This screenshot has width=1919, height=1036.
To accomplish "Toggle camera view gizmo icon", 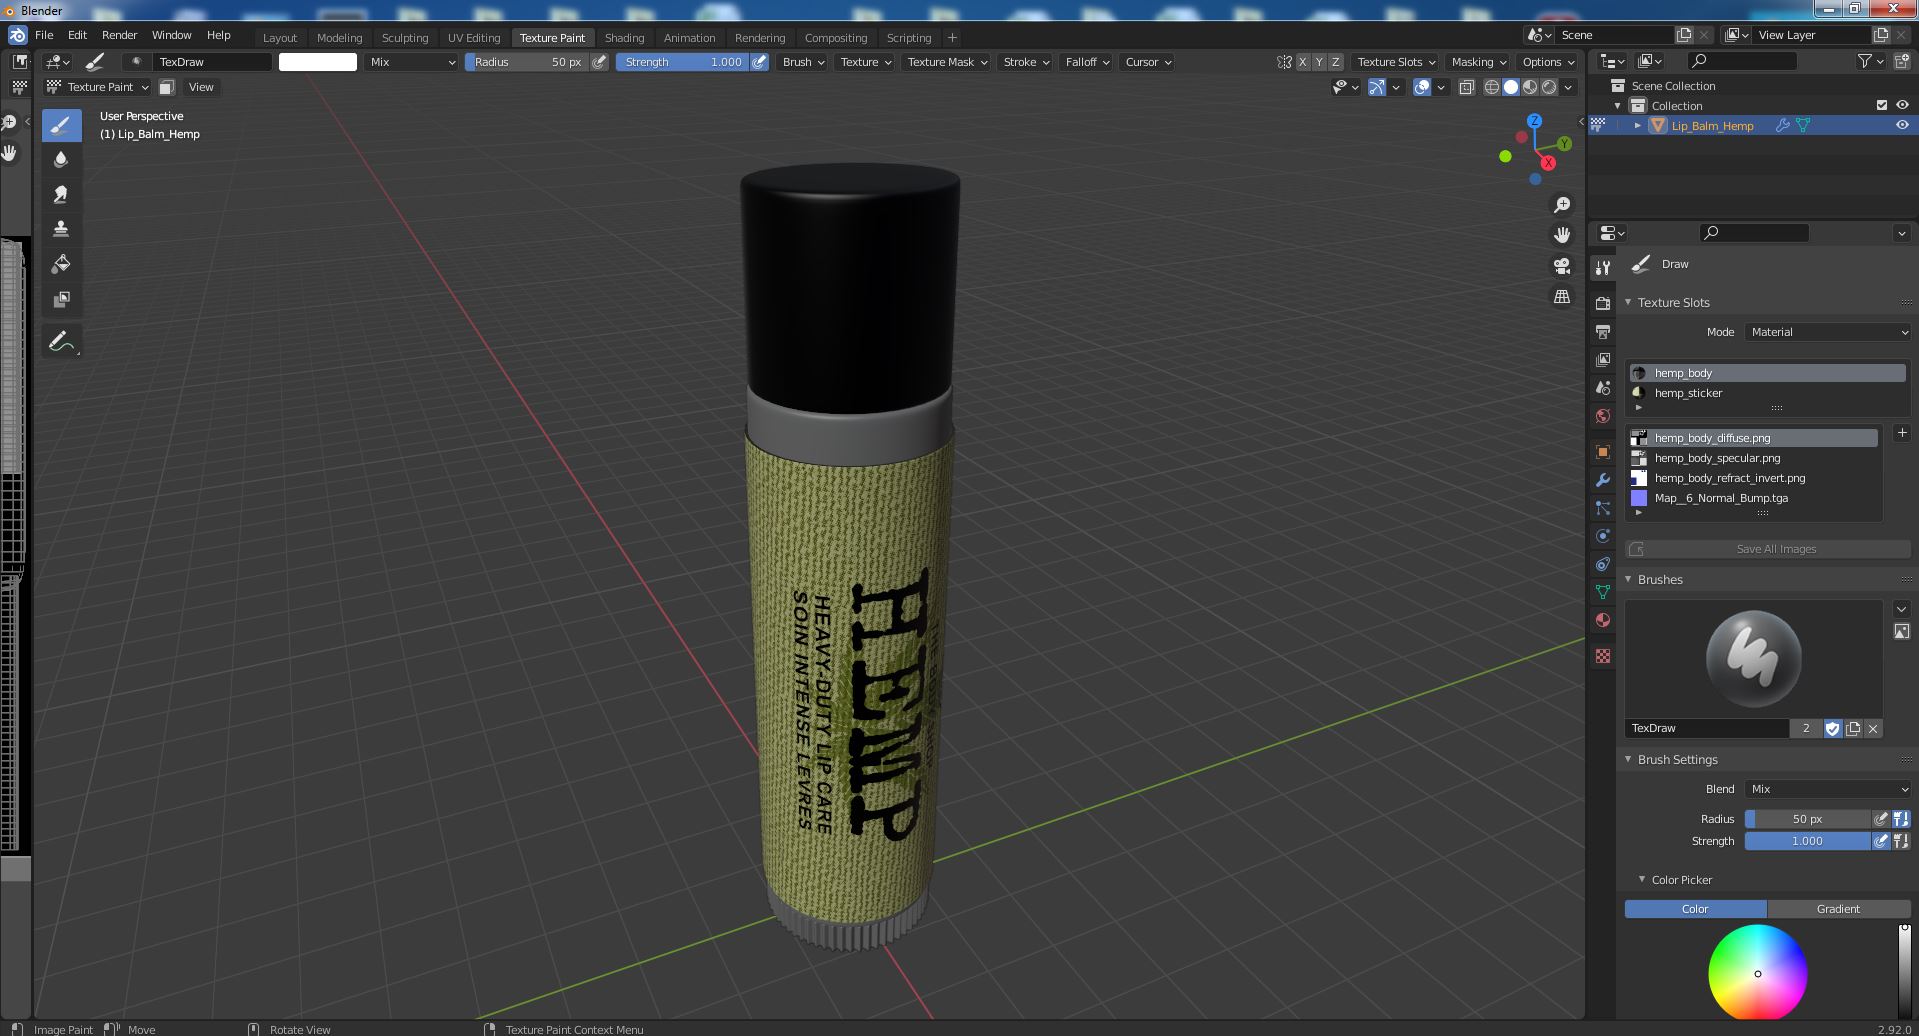I will [x=1561, y=266].
